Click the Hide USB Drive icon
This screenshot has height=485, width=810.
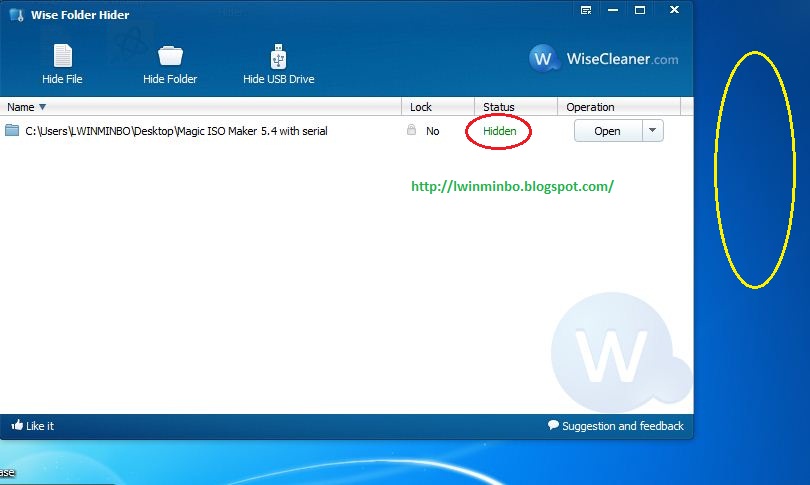(278, 56)
